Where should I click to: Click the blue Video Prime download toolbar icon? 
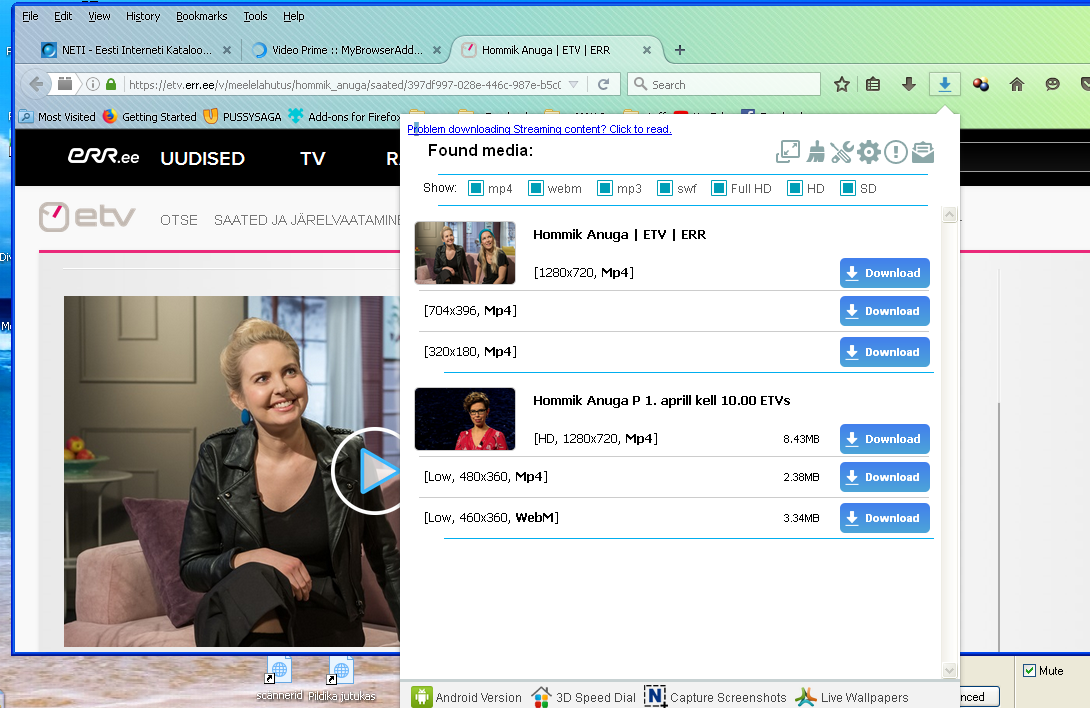945,85
